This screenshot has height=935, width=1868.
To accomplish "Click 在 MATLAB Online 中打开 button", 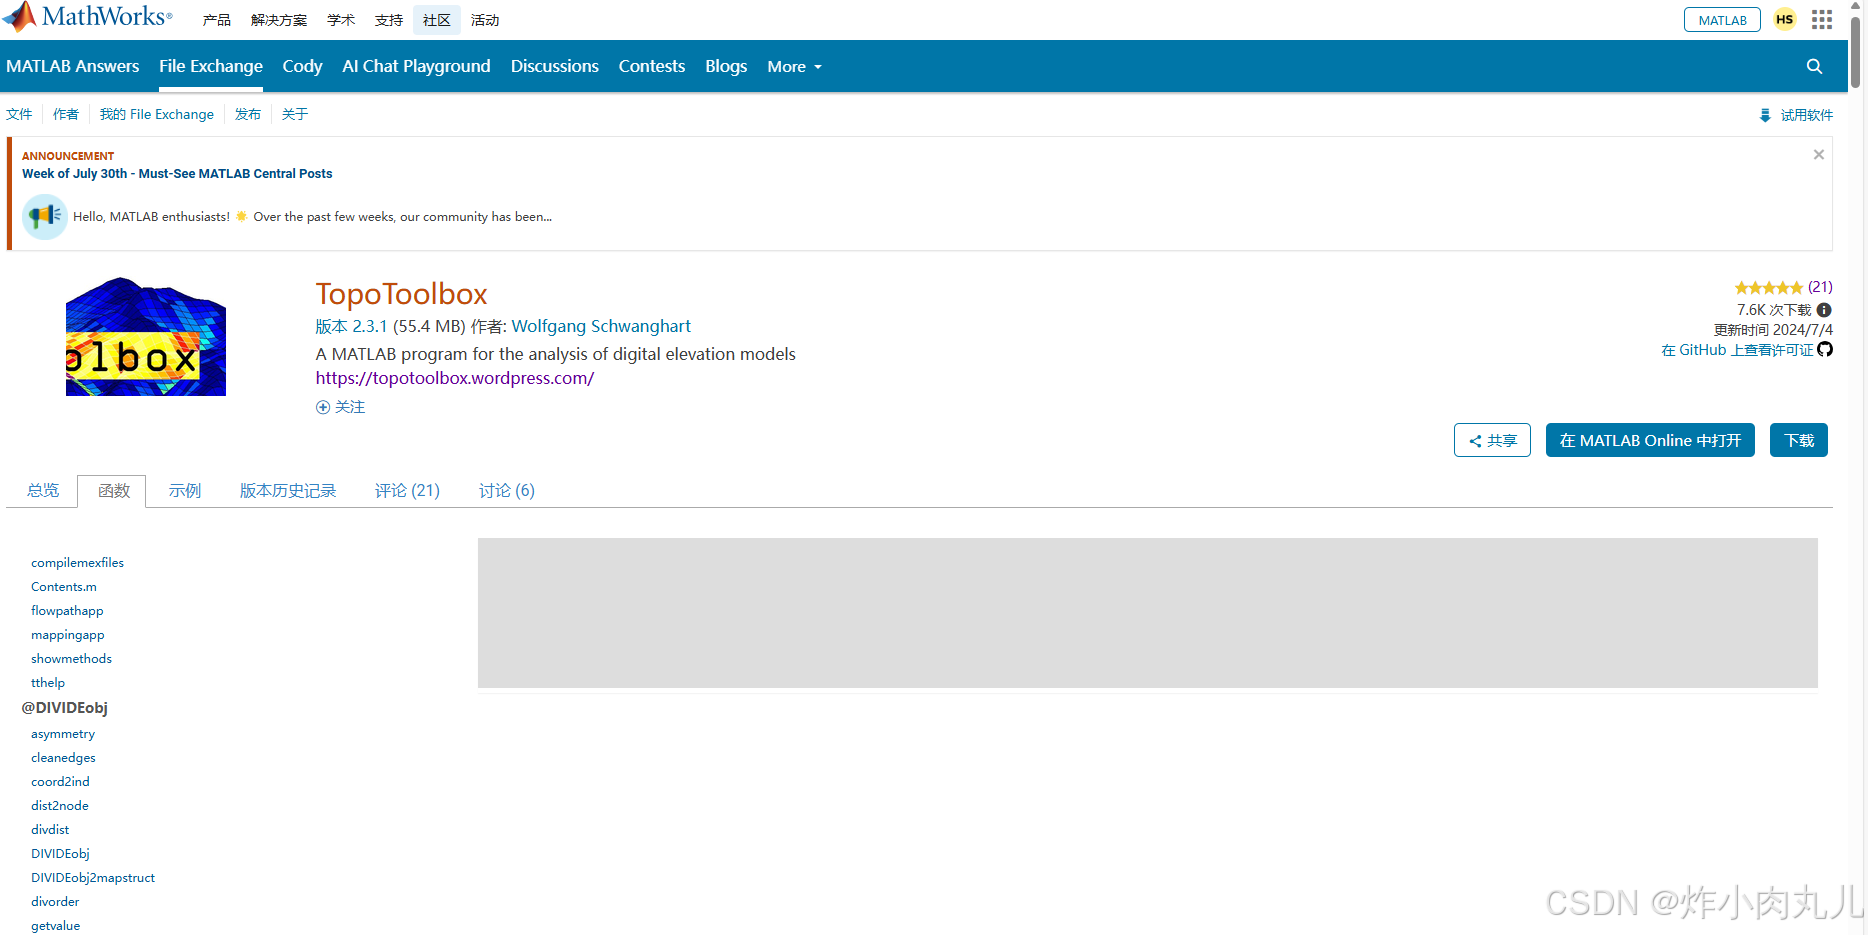I will [1650, 440].
